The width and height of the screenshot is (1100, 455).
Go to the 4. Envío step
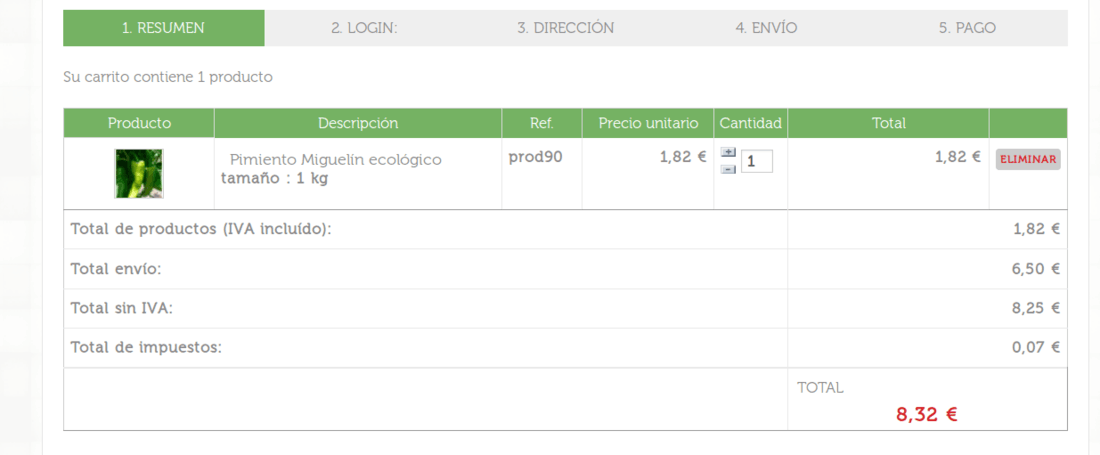[766, 28]
